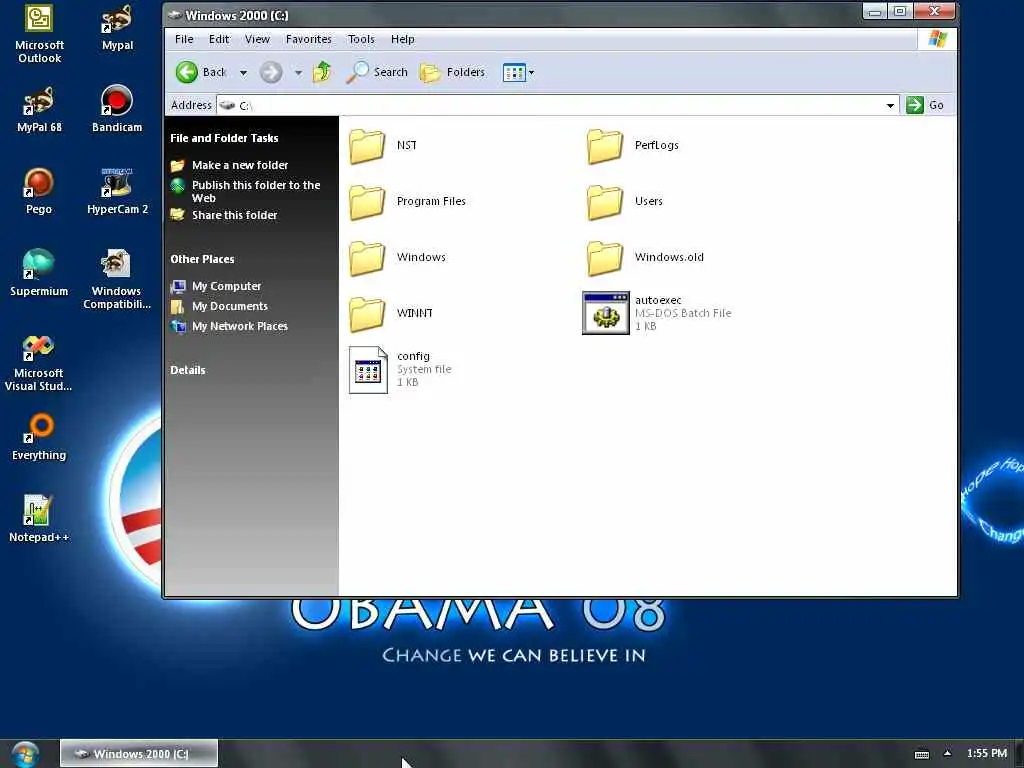Click the window title bar drive icon
Viewport: 1024px width, 768px height.
[x=174, y=14]
